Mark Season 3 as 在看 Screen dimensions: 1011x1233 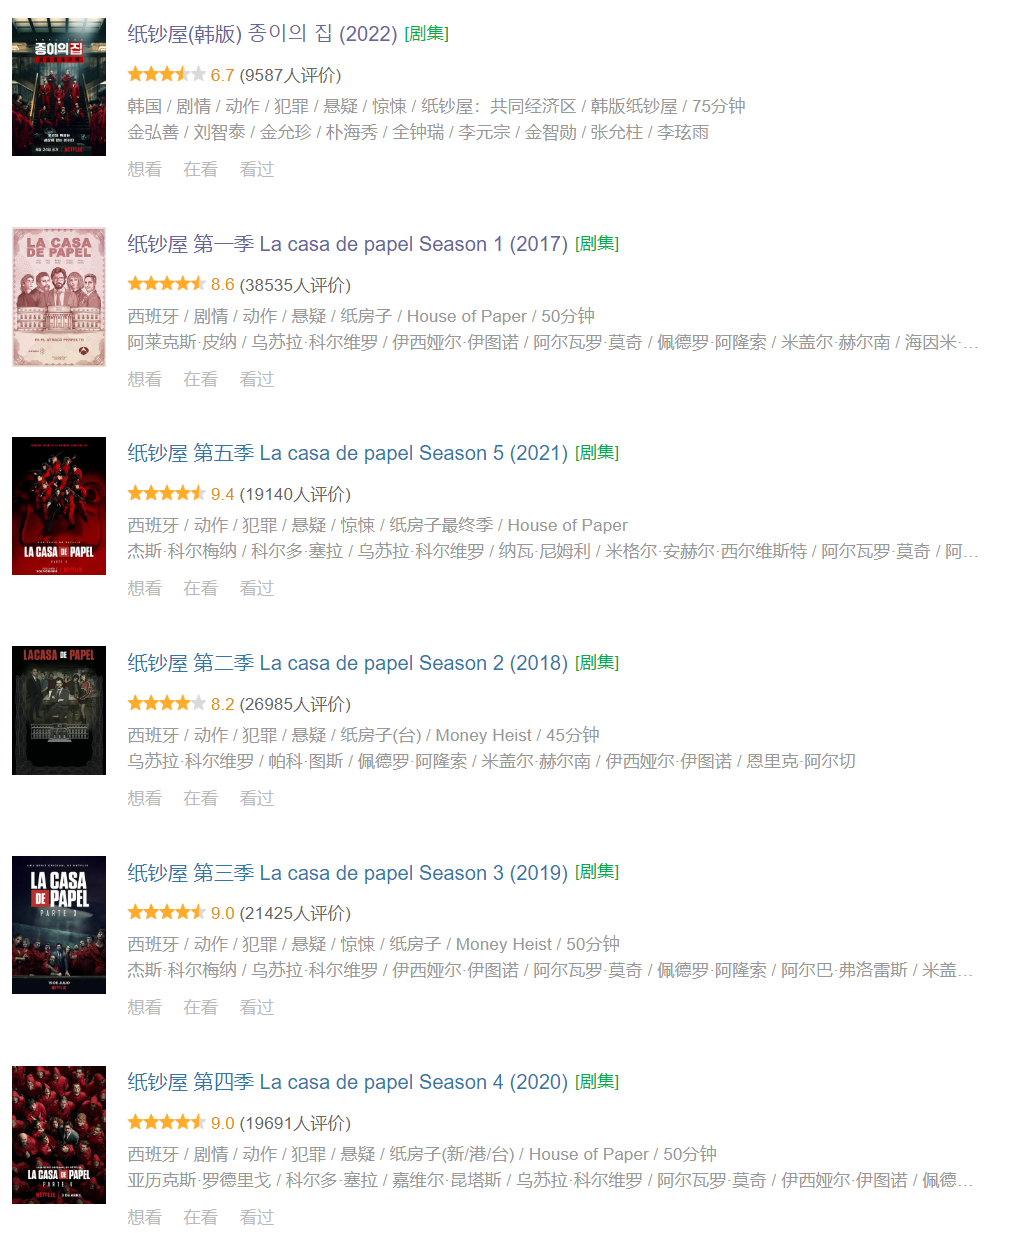(201, 1007)
